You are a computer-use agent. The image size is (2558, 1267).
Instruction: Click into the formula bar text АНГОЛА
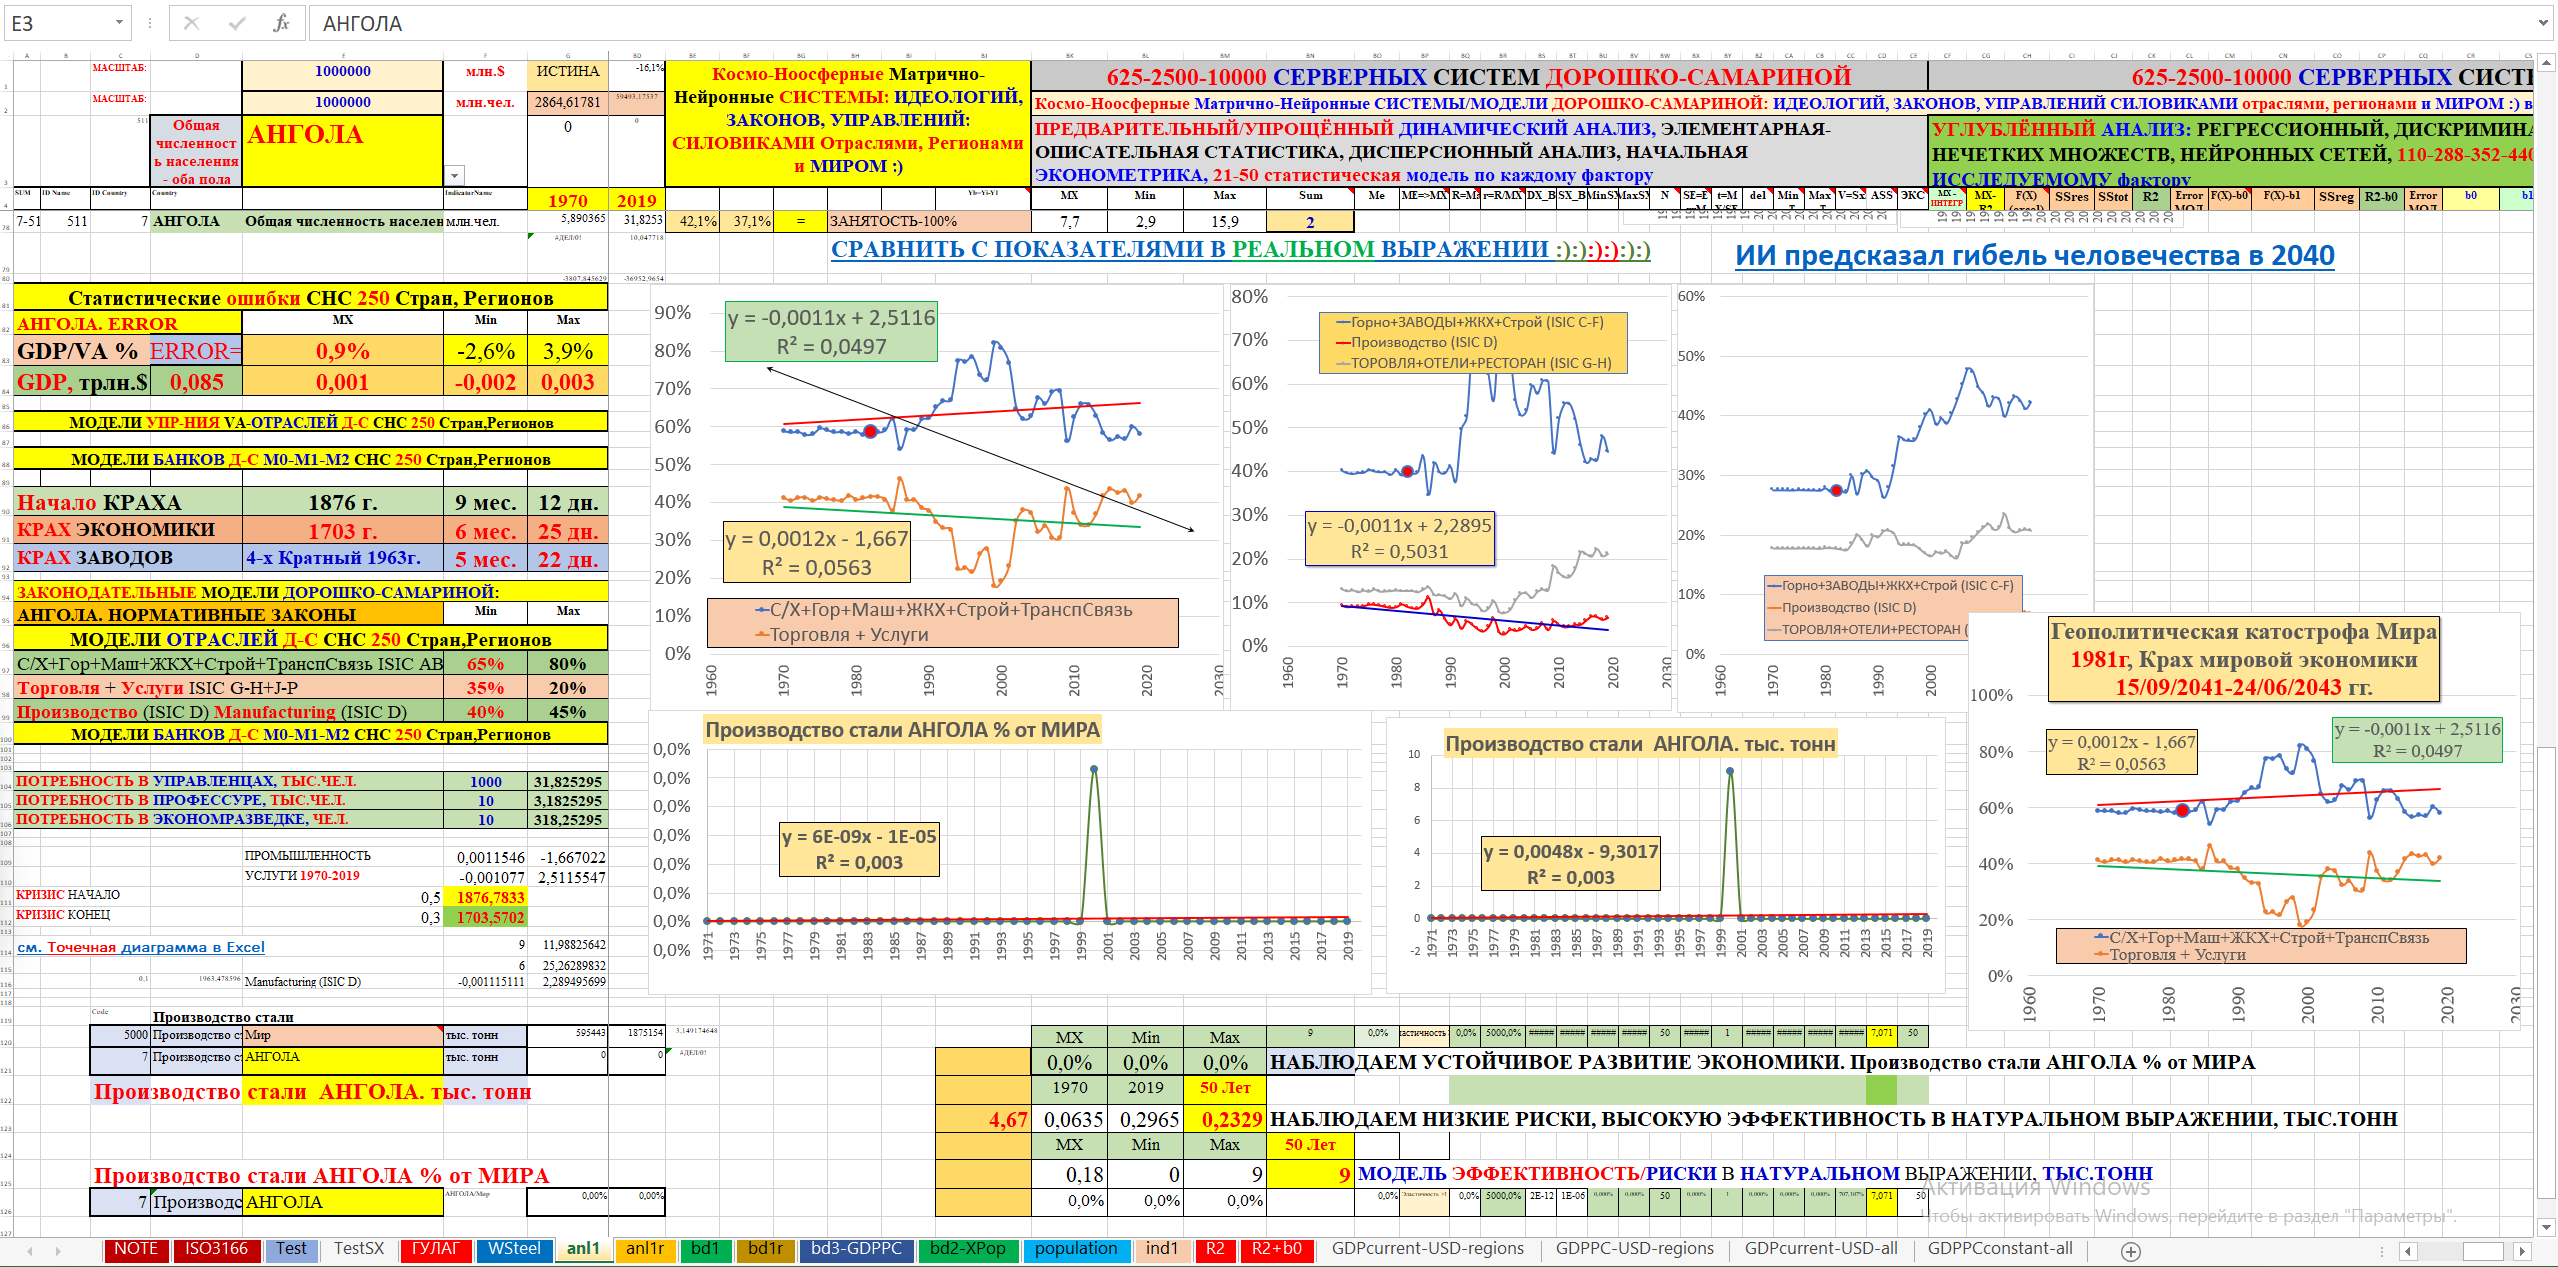tap(362, 23)
